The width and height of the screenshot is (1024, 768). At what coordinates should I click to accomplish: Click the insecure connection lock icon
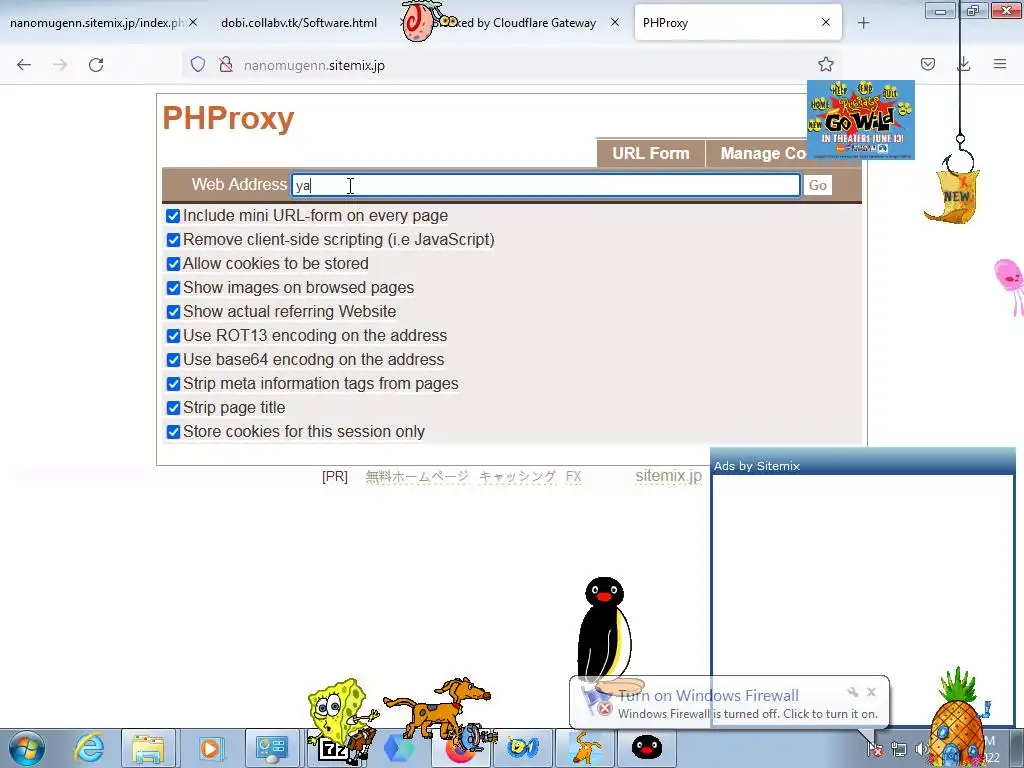tap(225, 64)
